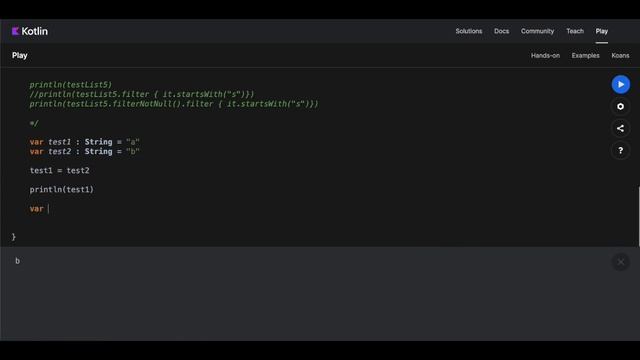Screen dimensions: 640x360
Task: Click the output value 'b' in console
Action: pyautogui.click(x=18, y=261)
